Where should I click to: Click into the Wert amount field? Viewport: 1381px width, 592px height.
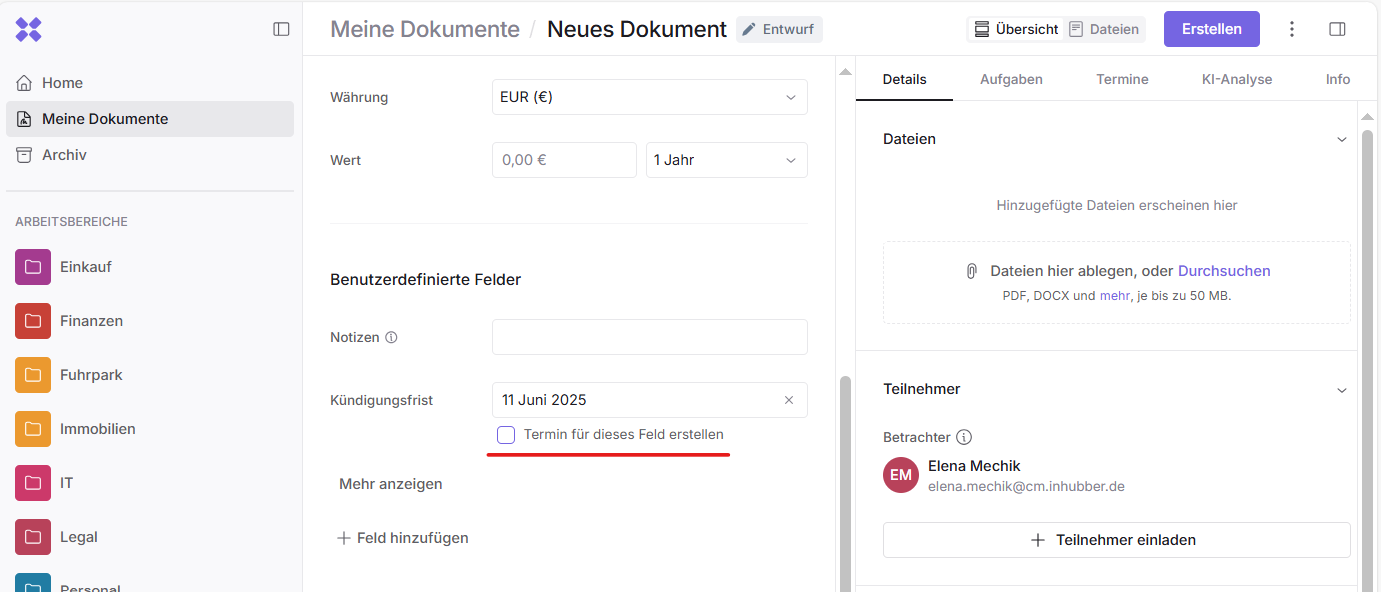[564, 160]
